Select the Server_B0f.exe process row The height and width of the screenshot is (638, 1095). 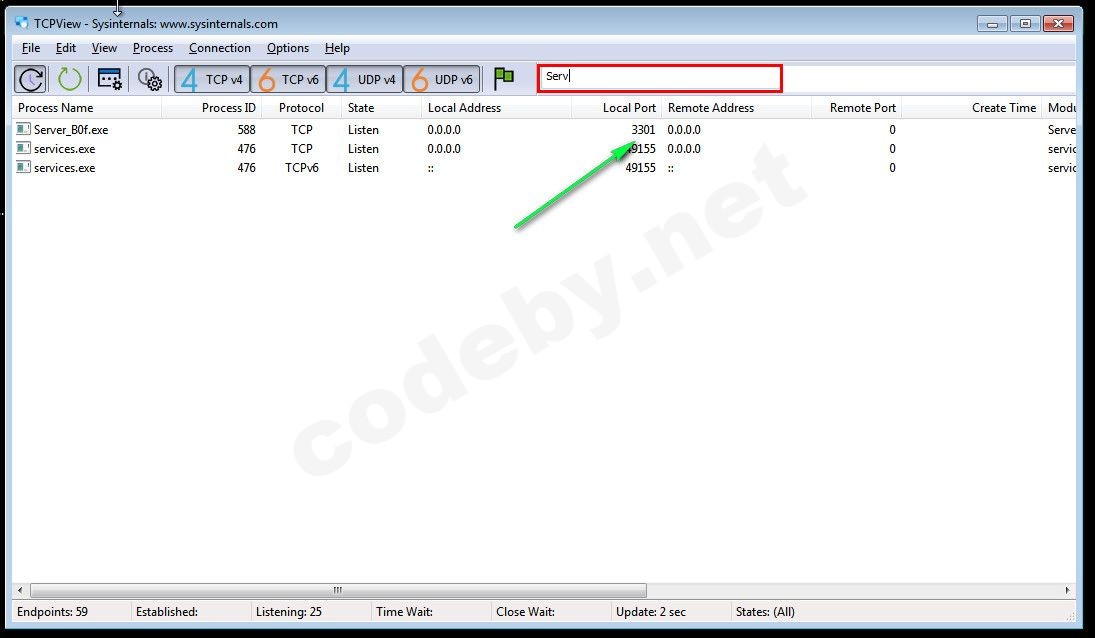(x=544, y=129)
